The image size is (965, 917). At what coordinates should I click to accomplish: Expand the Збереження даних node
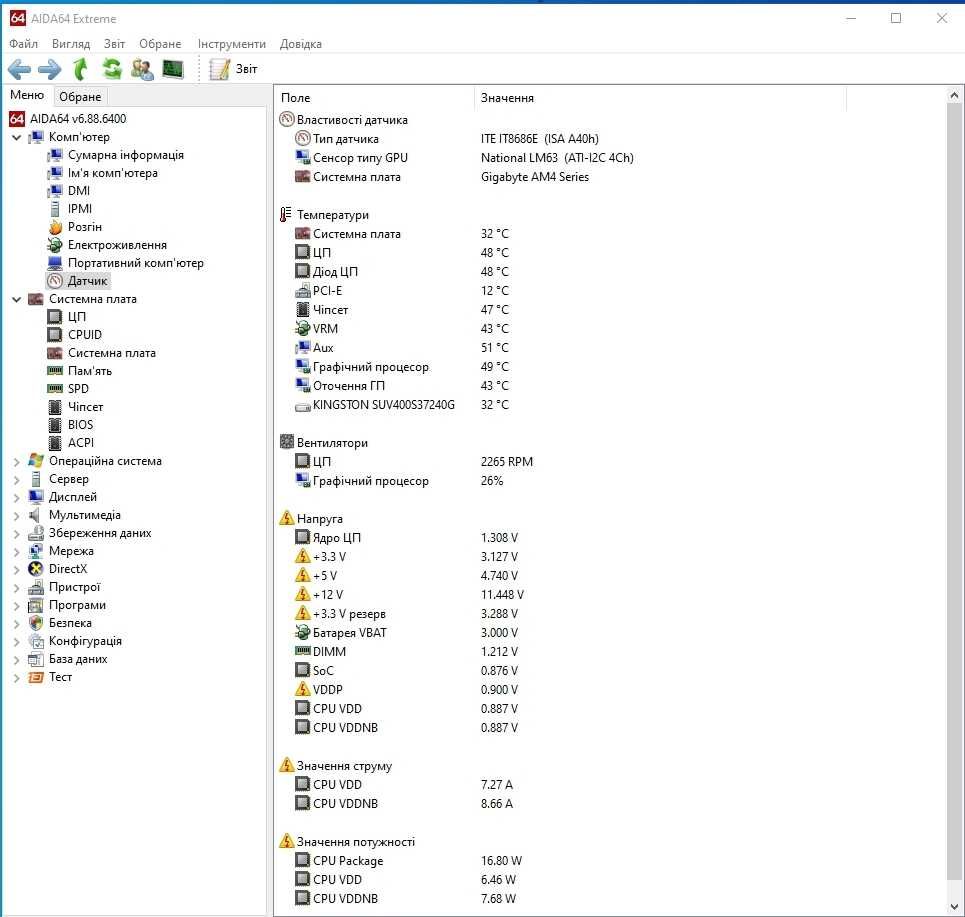pos(17,534)
